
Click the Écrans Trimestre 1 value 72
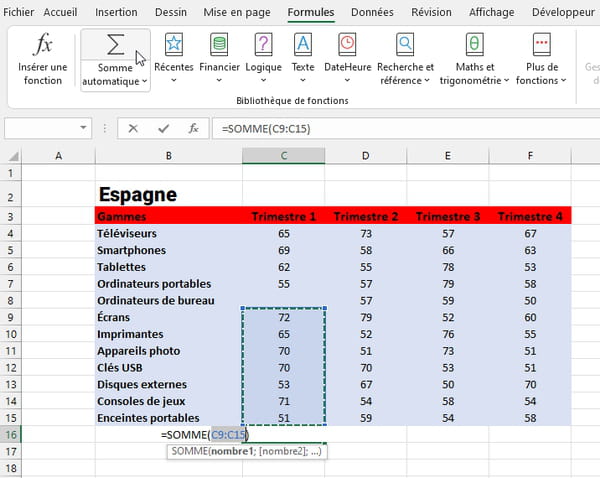click(x=284, y=318)
